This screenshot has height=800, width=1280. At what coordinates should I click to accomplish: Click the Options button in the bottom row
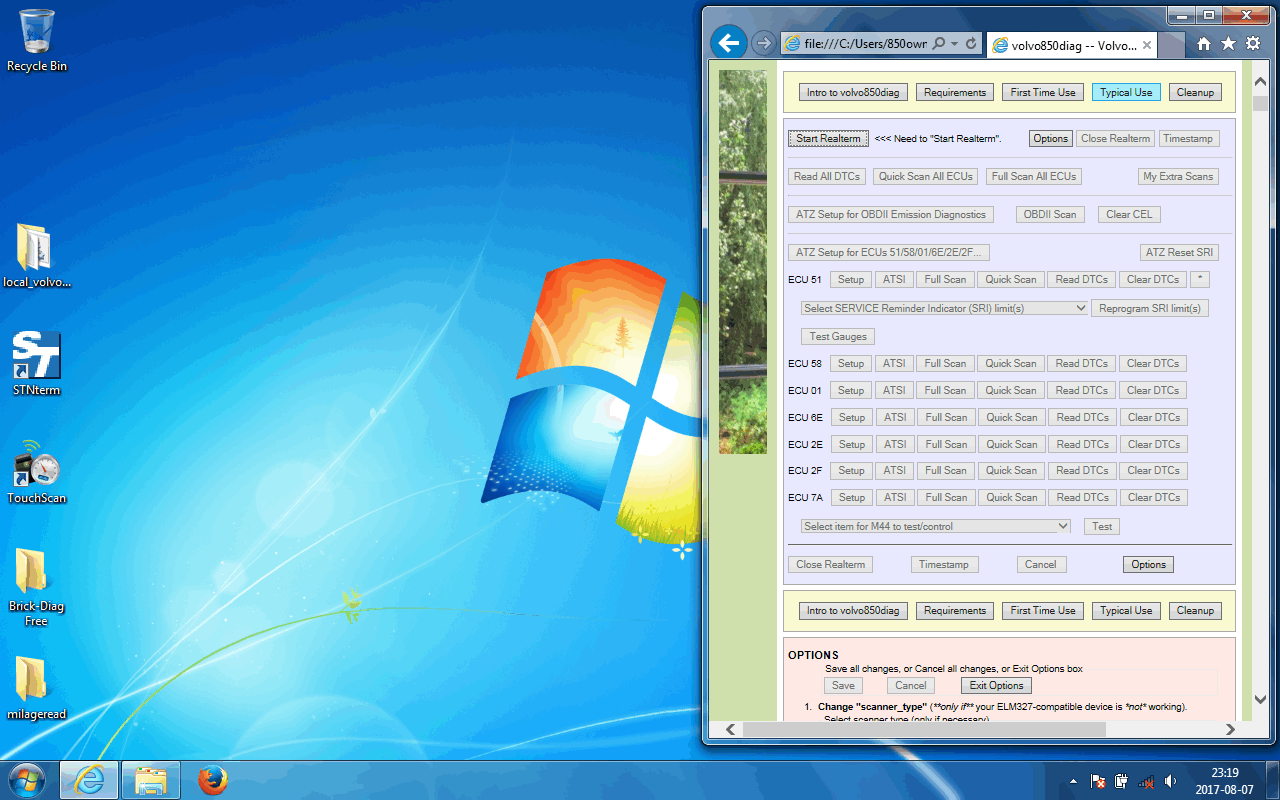(x=1148, y=564)
